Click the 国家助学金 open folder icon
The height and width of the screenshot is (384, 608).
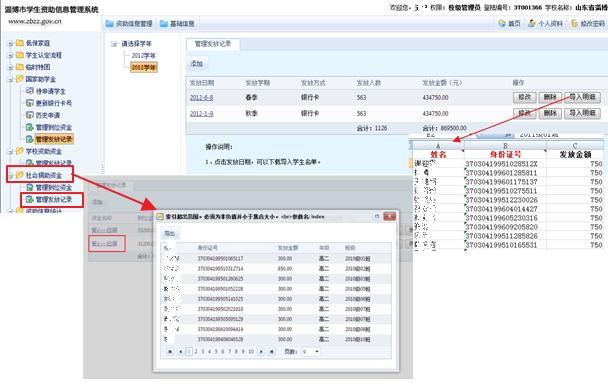20,79
